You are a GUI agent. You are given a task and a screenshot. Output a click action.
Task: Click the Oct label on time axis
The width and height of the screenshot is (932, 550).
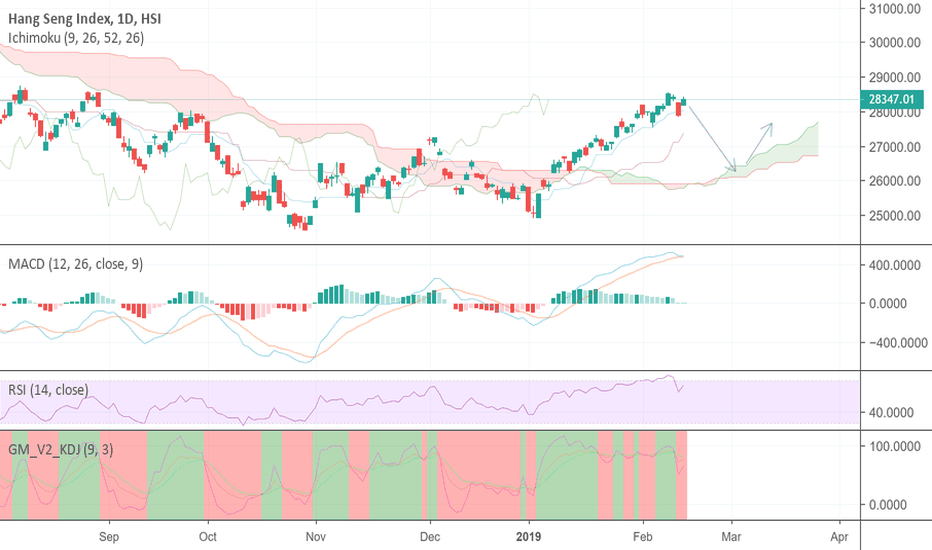(207, 537)
